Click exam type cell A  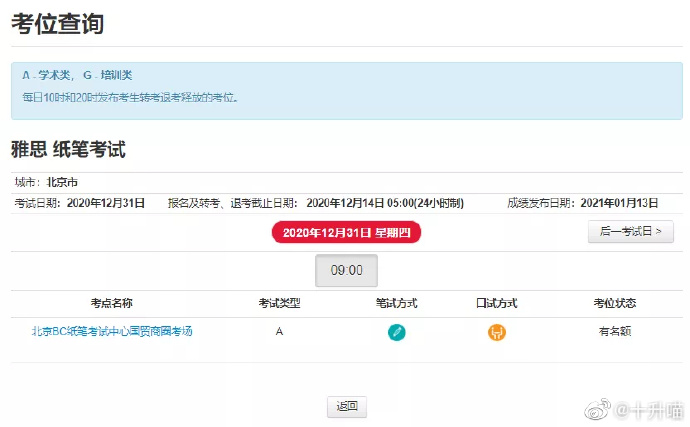279,331
